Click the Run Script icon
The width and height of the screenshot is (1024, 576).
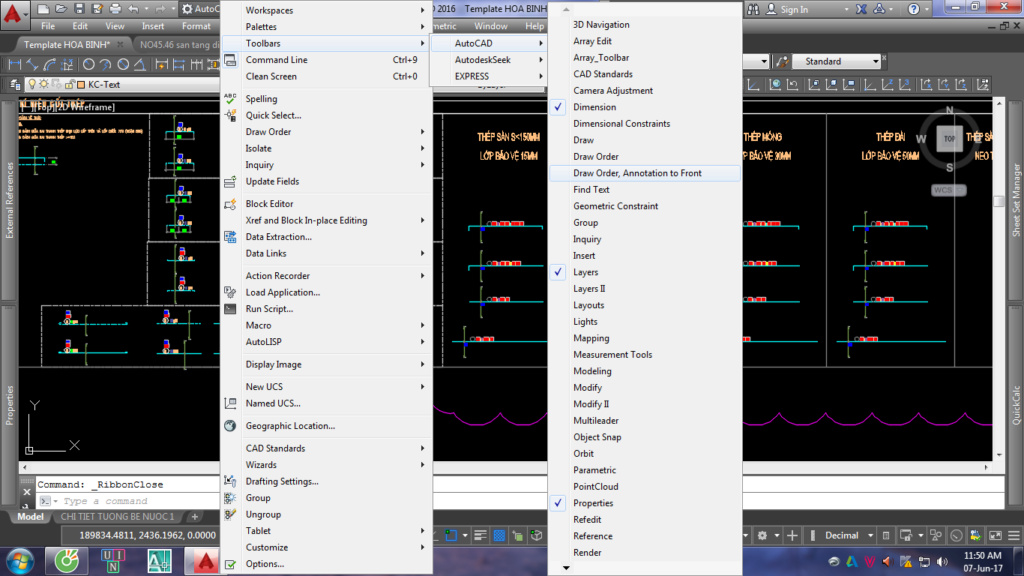(x=230, y=309)
